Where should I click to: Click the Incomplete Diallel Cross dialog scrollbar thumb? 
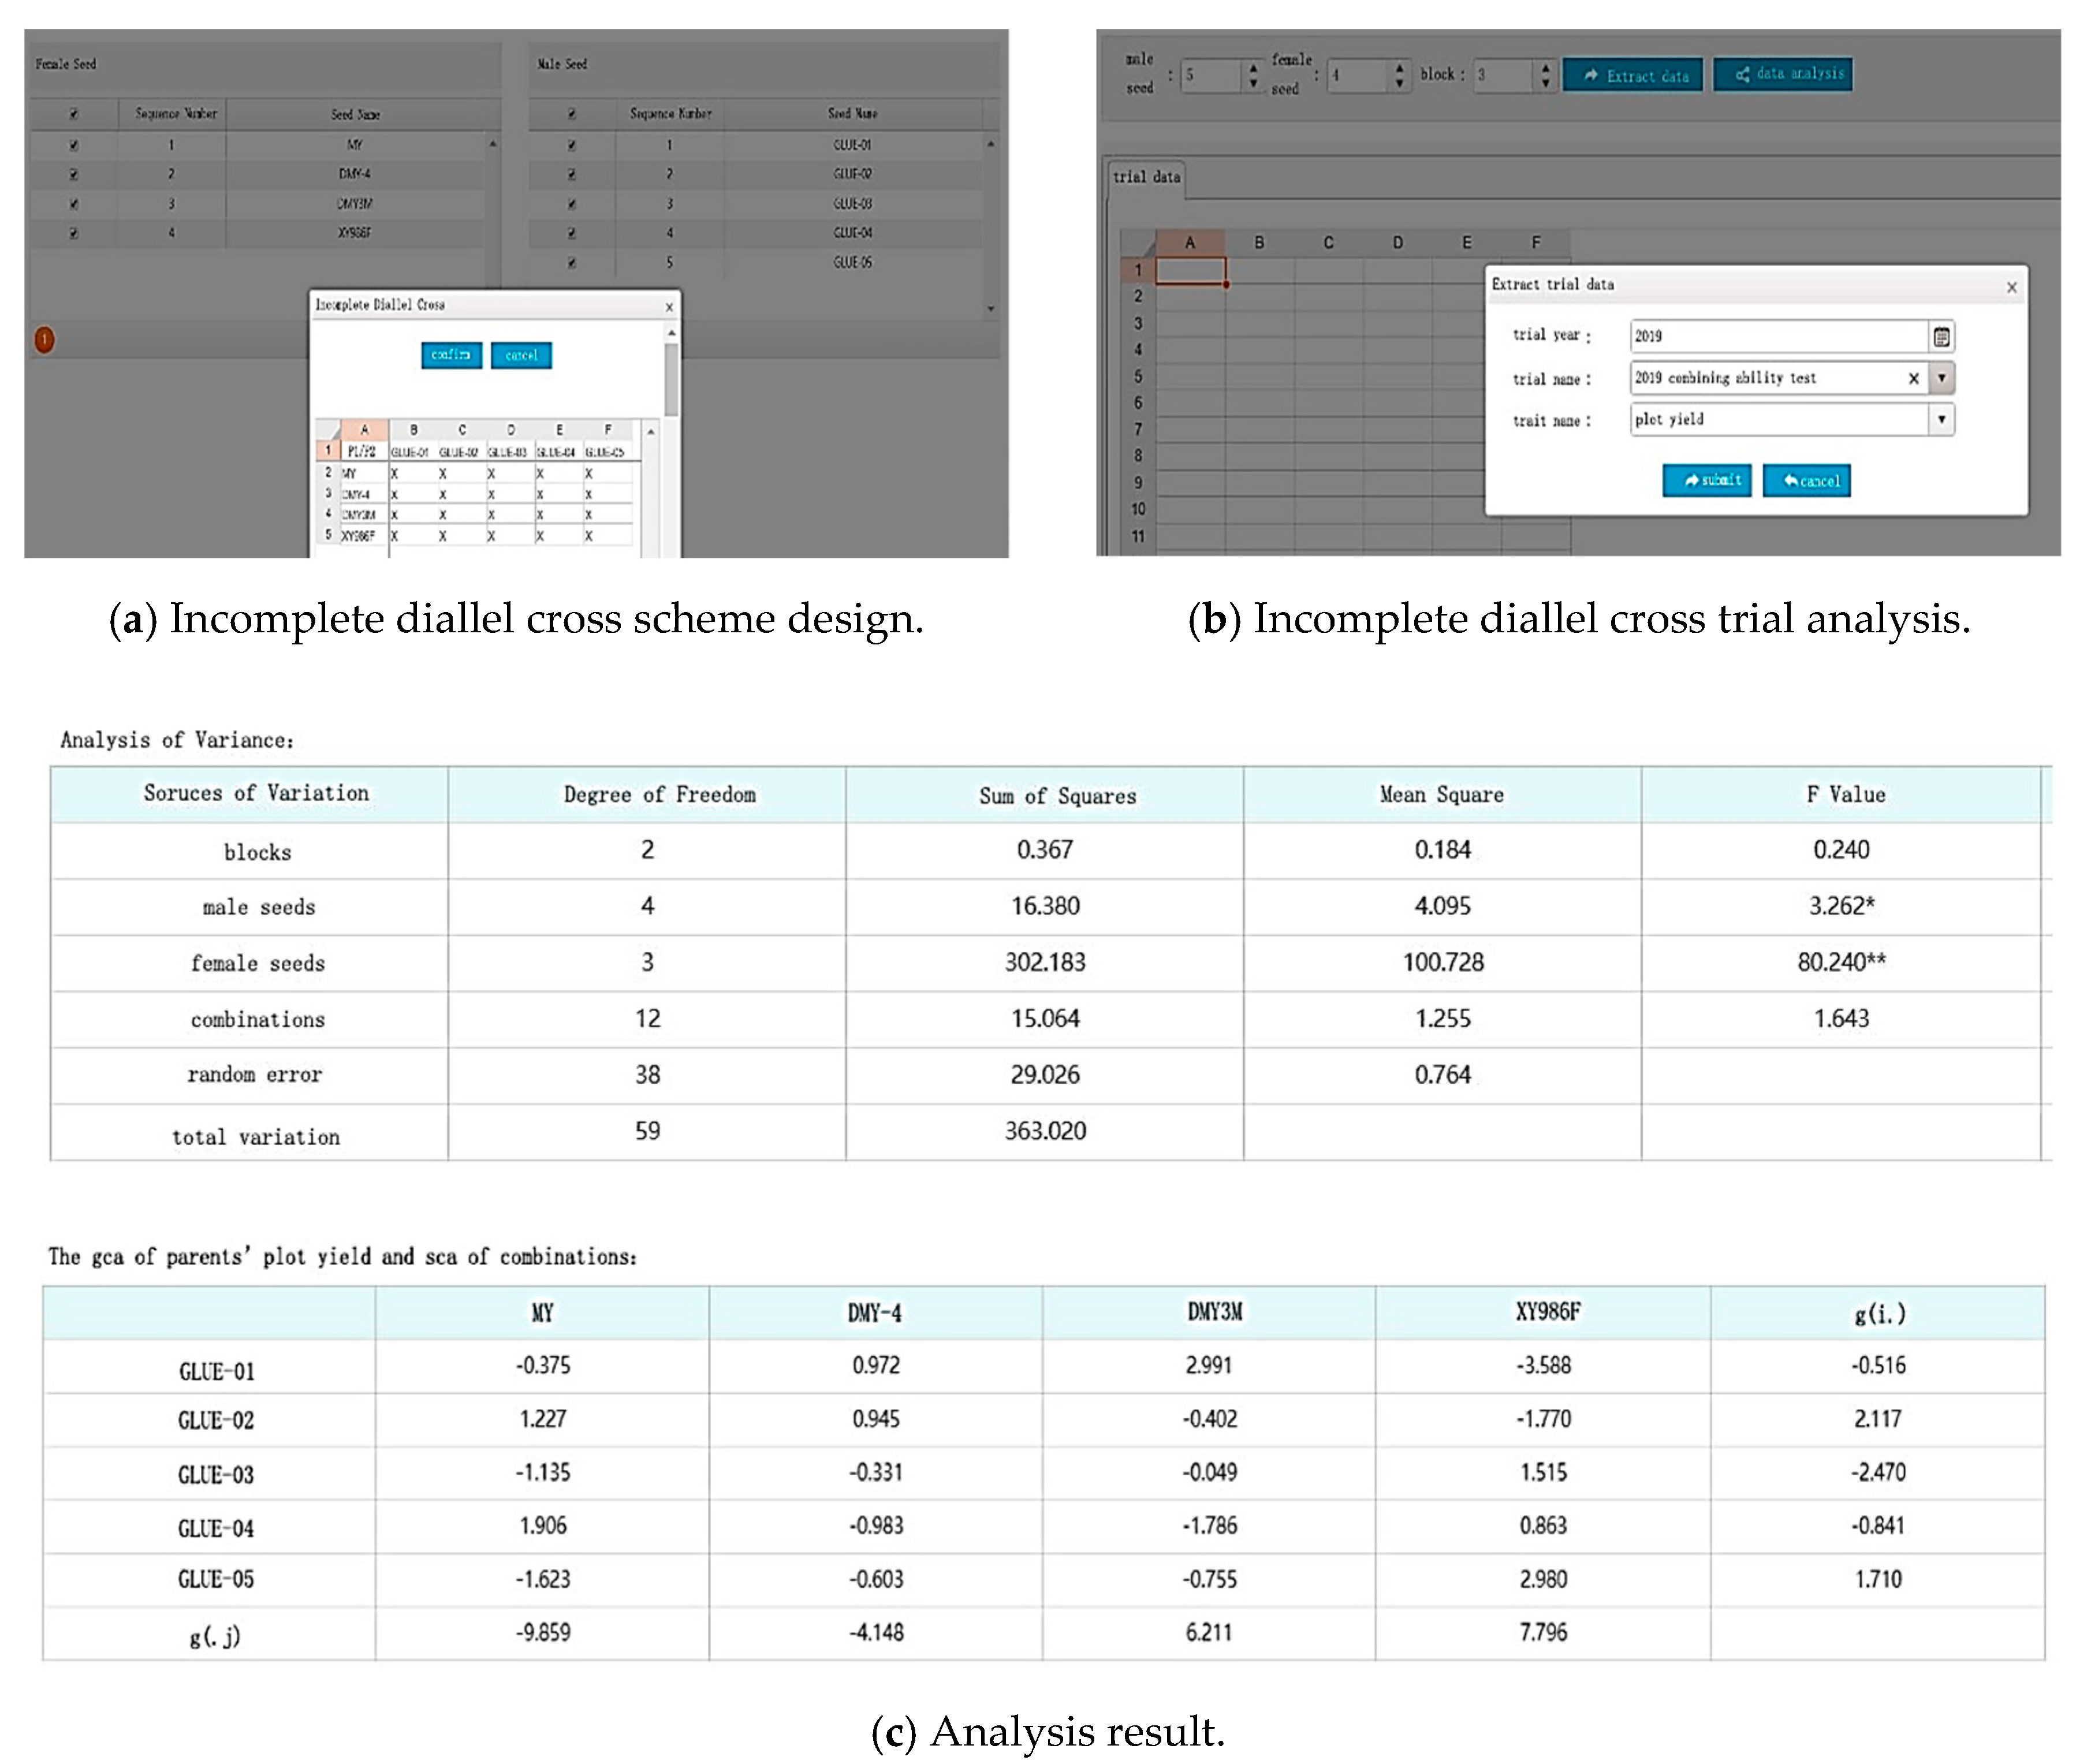(672, 379)
